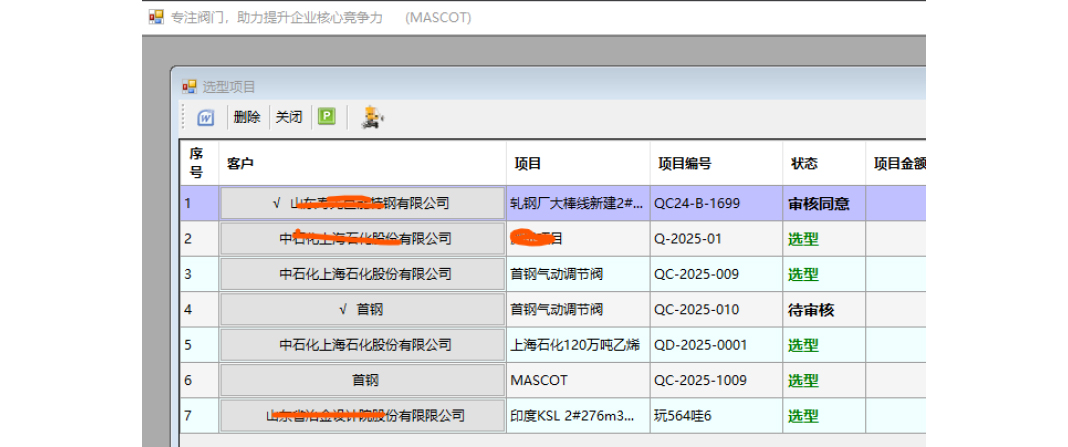This screenshot has width=1068, height=447.
Task: Click 选型 status in row 2
Action: coord(824,238)
